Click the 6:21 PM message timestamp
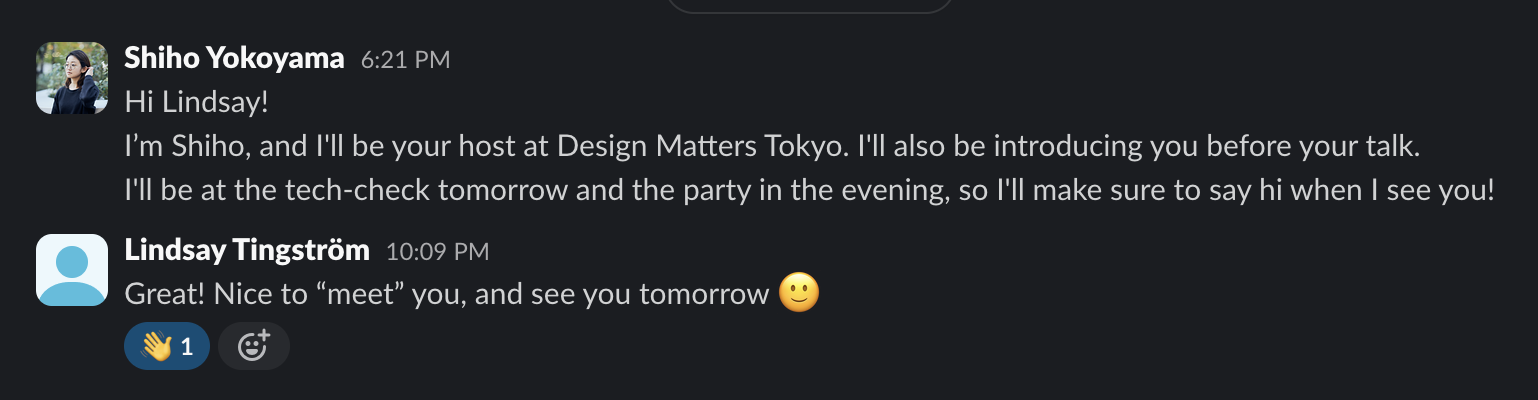This screenshot has height=400, width=1538. click(x=405, y=60)
